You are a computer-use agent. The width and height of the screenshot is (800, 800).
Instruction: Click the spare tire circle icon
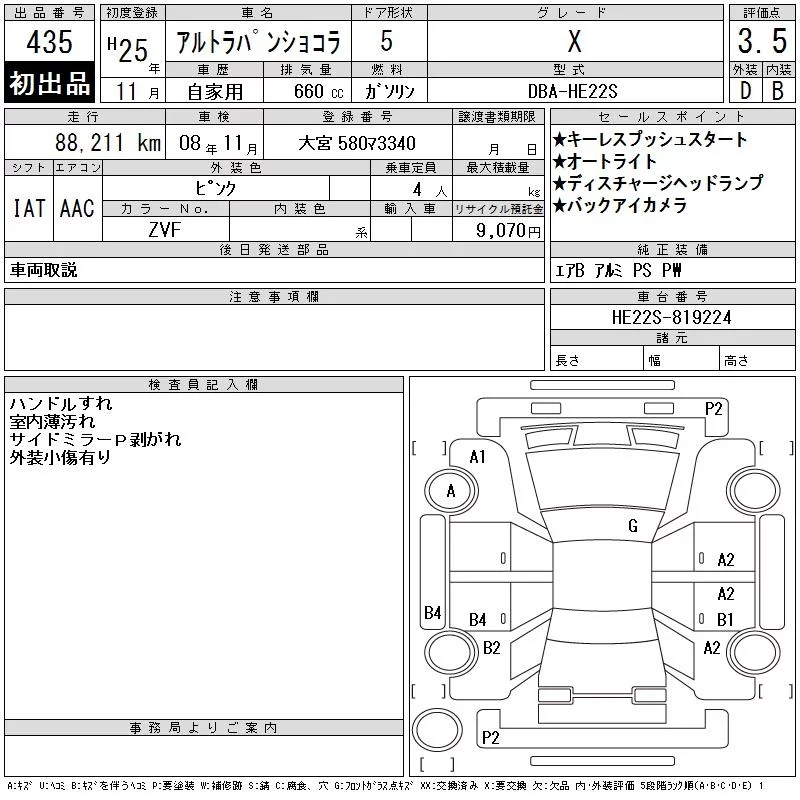pyautogui.click(x=437, y=730)
